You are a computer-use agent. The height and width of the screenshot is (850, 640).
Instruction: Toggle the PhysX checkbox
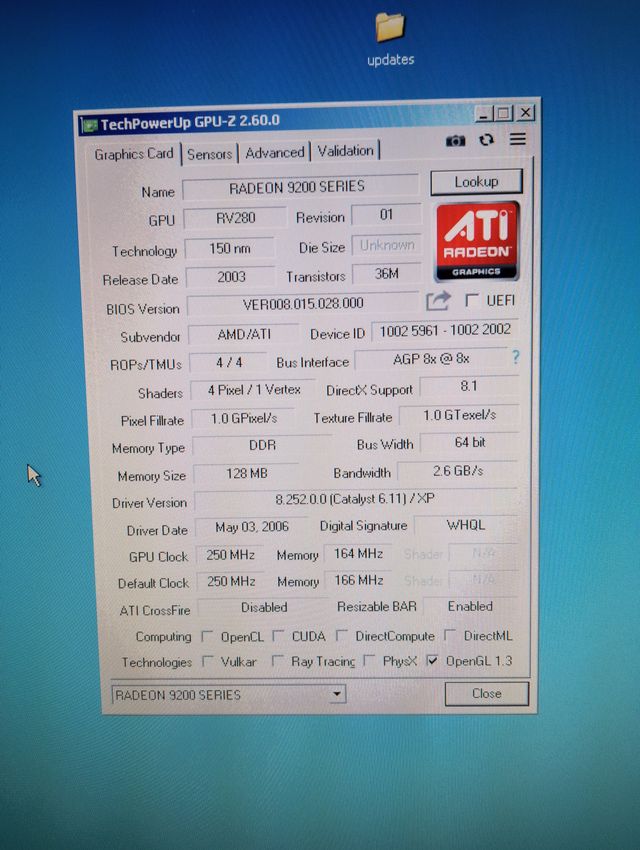(x=369, y=660)
